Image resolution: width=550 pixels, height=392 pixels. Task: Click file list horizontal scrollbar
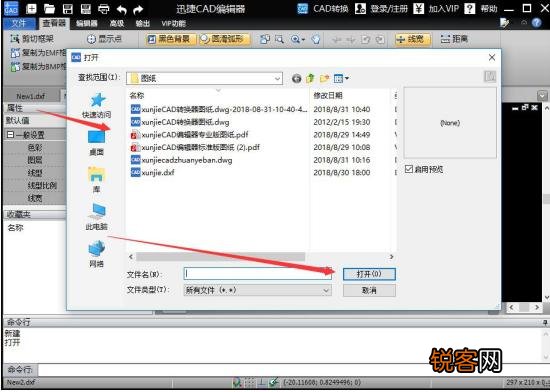click(221, 257)
